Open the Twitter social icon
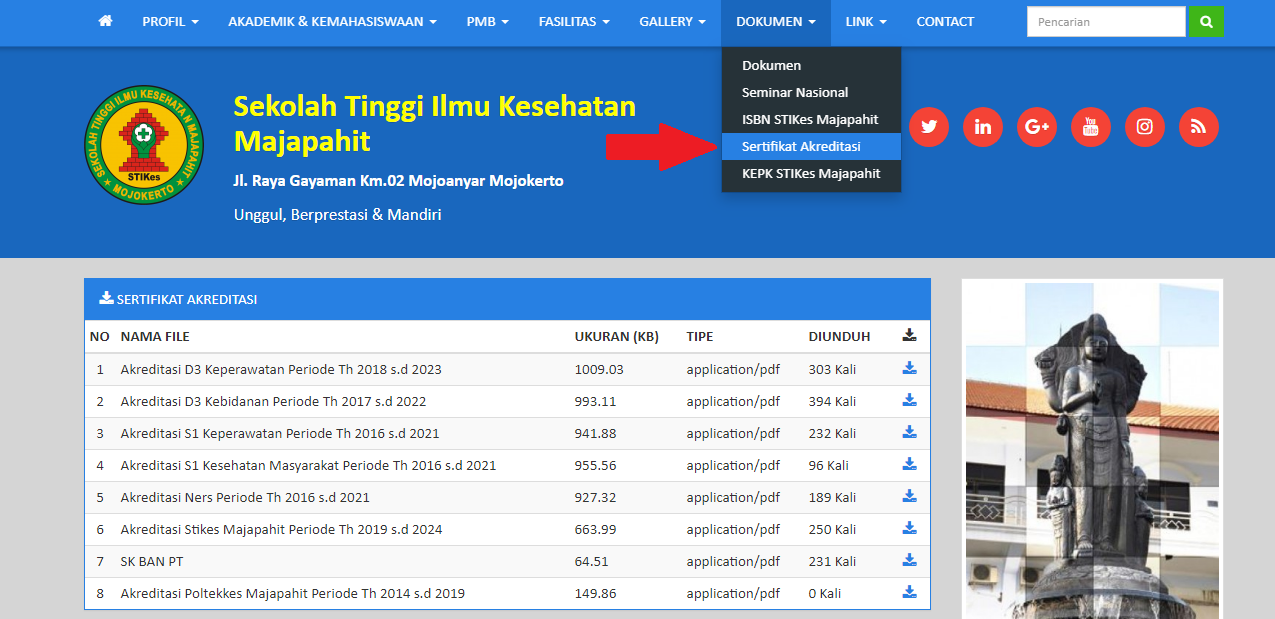This screenshot has height=619, width=1275. [x=929, y=127]
